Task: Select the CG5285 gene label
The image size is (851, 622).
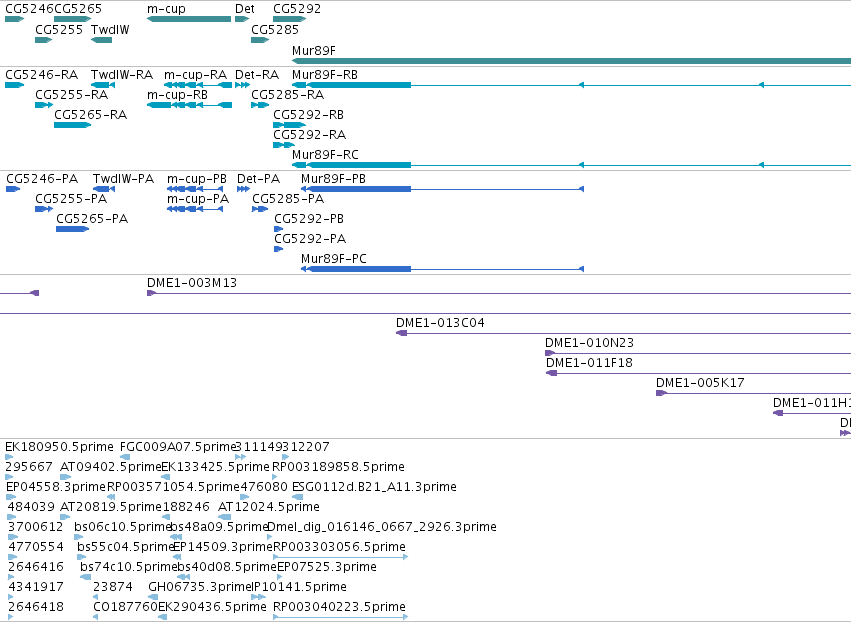Action: pyautogui.click(x=275, y=29)
